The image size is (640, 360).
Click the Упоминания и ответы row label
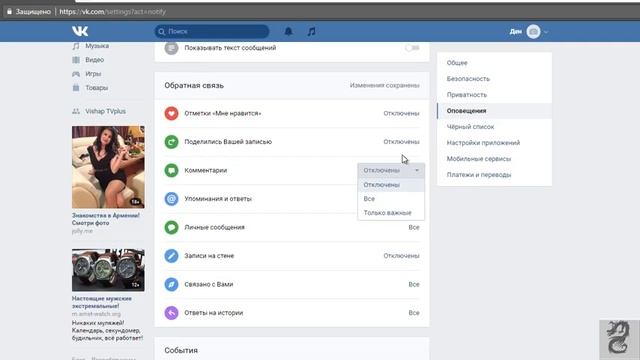pyautogui.click(x=218, y=199)
